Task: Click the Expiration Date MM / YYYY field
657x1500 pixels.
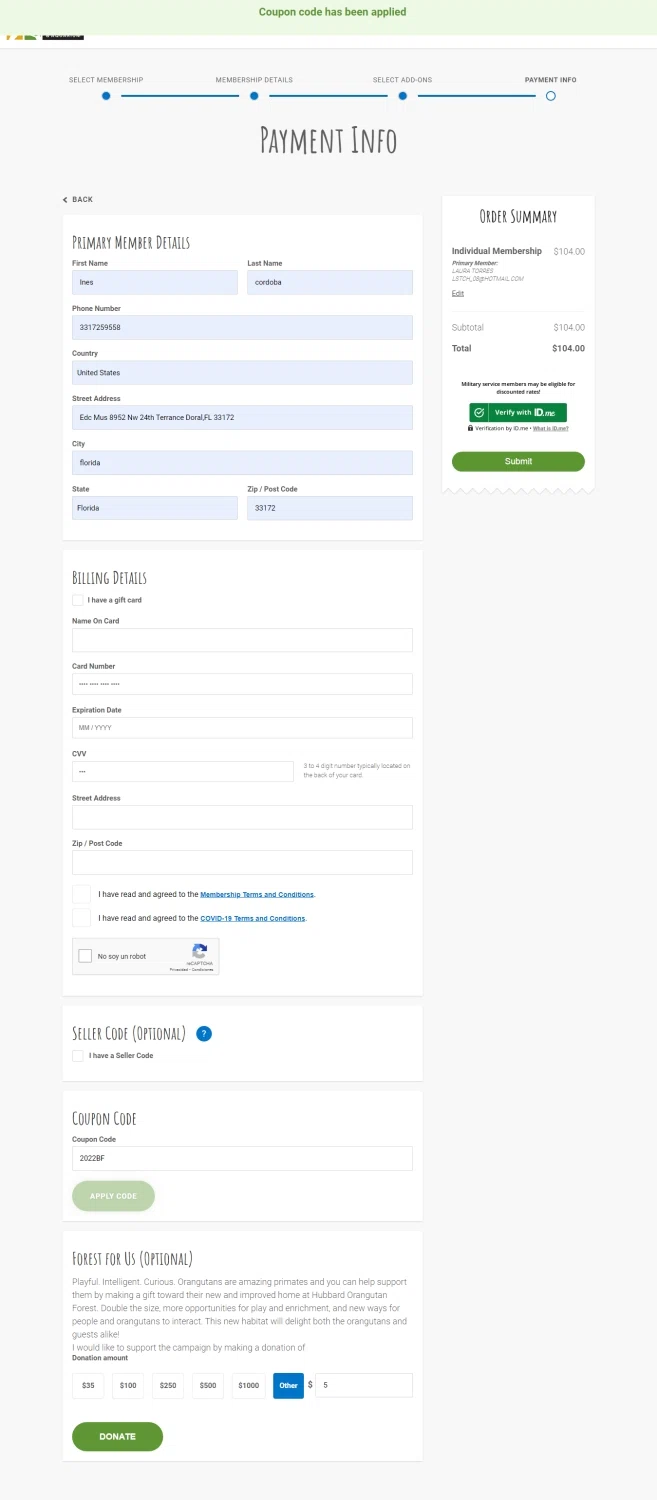Action: click(x=242, y=728)
